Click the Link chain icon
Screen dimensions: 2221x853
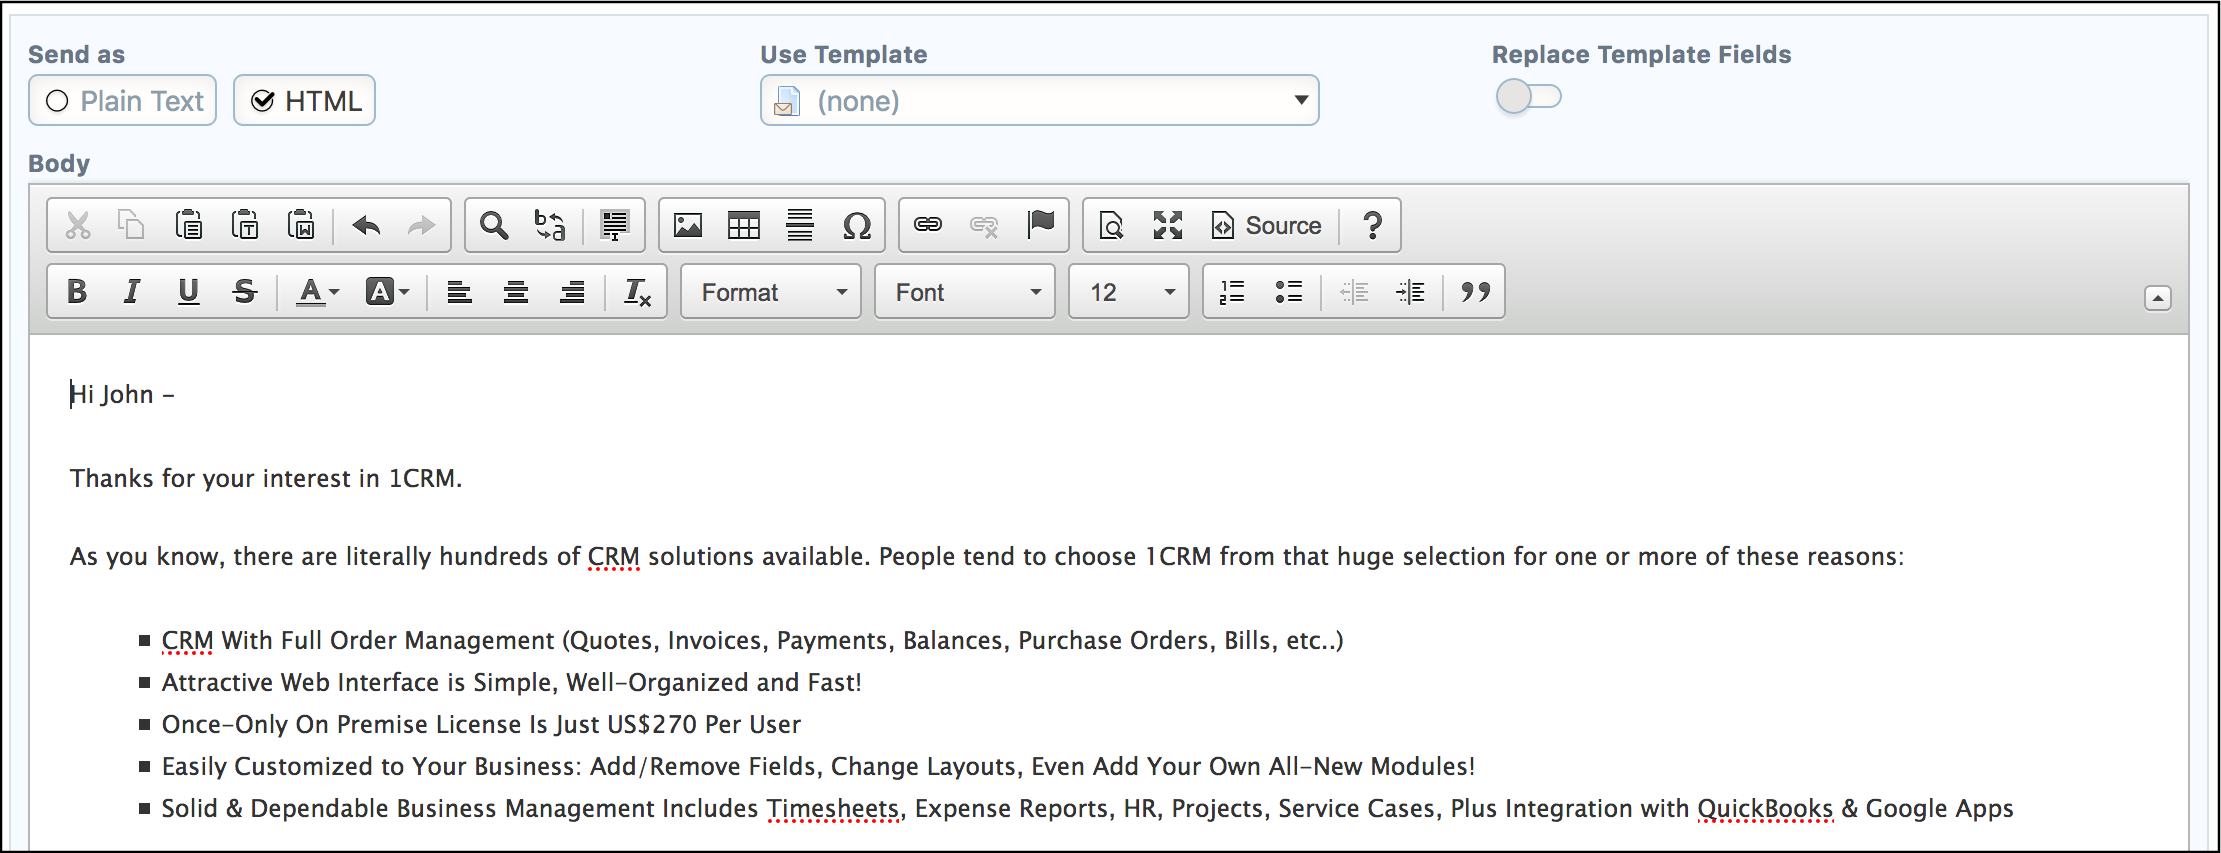928,225
